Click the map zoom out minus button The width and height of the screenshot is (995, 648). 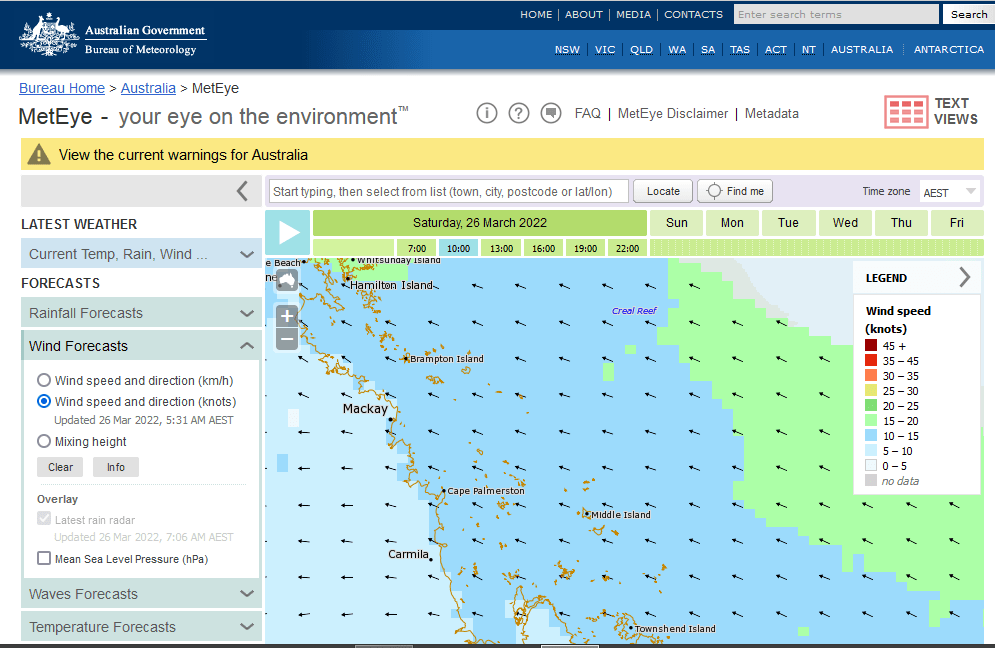[287, 339]
